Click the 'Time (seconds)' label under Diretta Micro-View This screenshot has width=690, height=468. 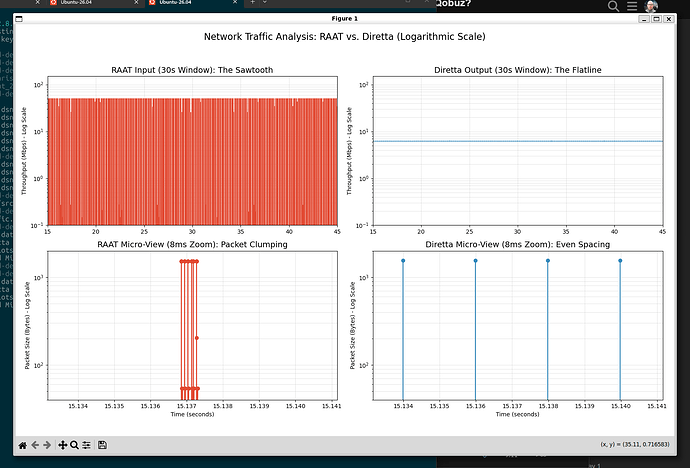[x=518, y=414]
